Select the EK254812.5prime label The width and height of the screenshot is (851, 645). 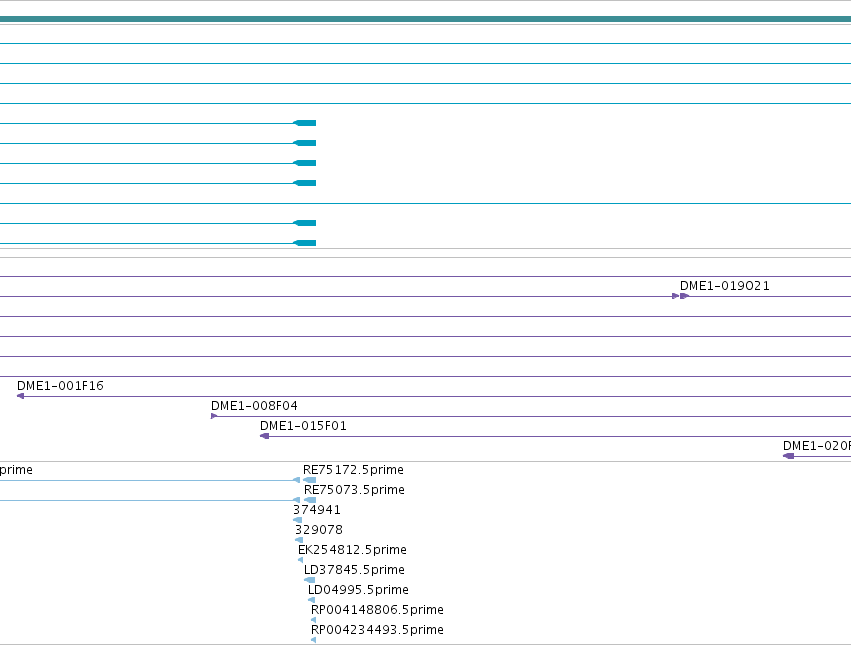(x=352, y=549)
